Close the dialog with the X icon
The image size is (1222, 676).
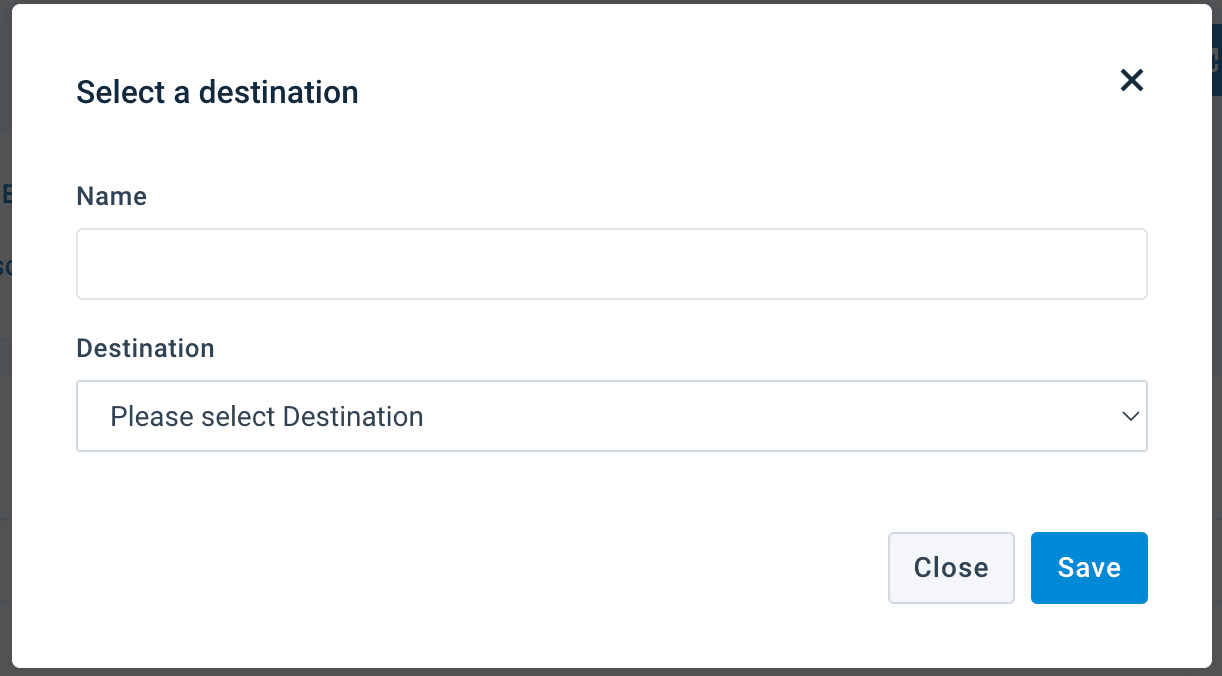pos(1131,80)
